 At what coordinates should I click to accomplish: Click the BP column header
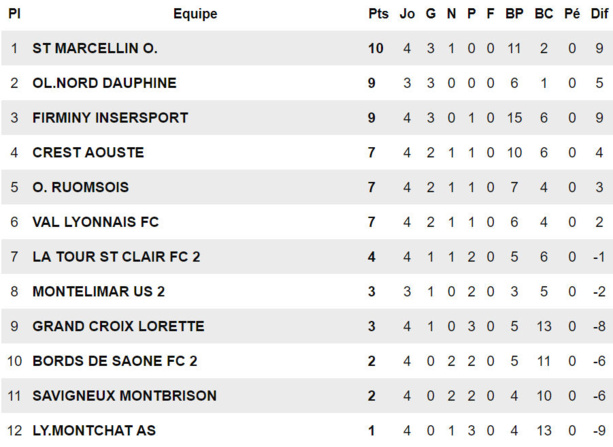[514, 14]
